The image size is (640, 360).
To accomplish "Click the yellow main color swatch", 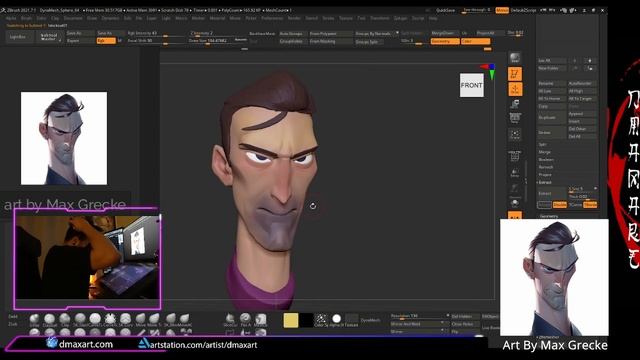I will [x=291, y=320].
